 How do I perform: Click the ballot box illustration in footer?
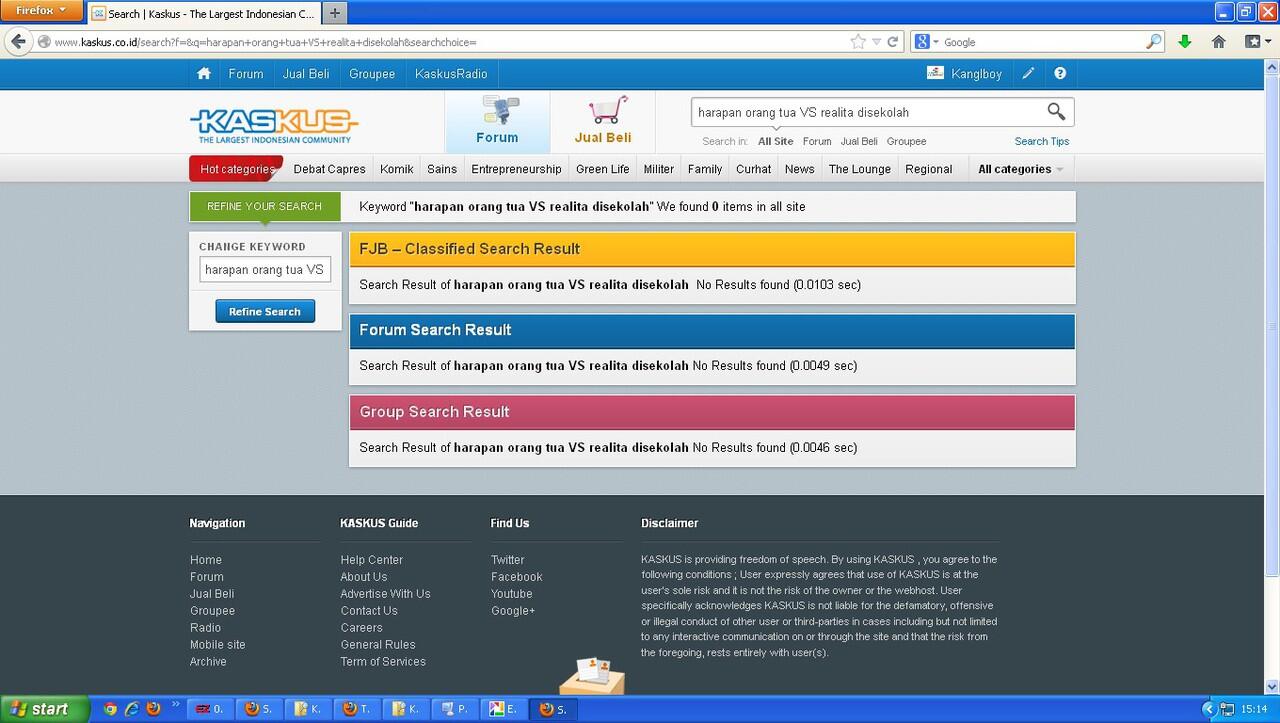[593, 676]
